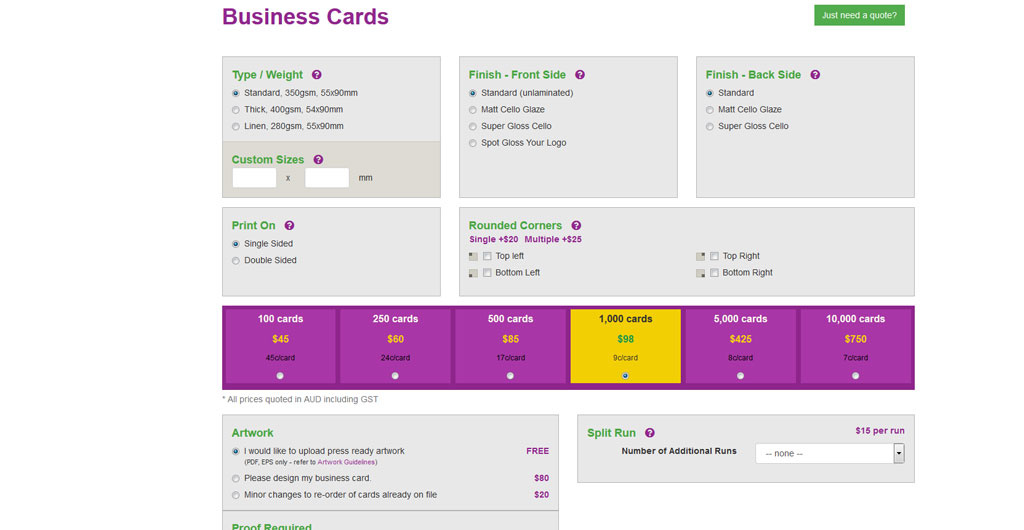Select Thick, 400gsm, 54x90mm card type
Viewport: 1024px width, 530px height.
[x=236, y=110]
